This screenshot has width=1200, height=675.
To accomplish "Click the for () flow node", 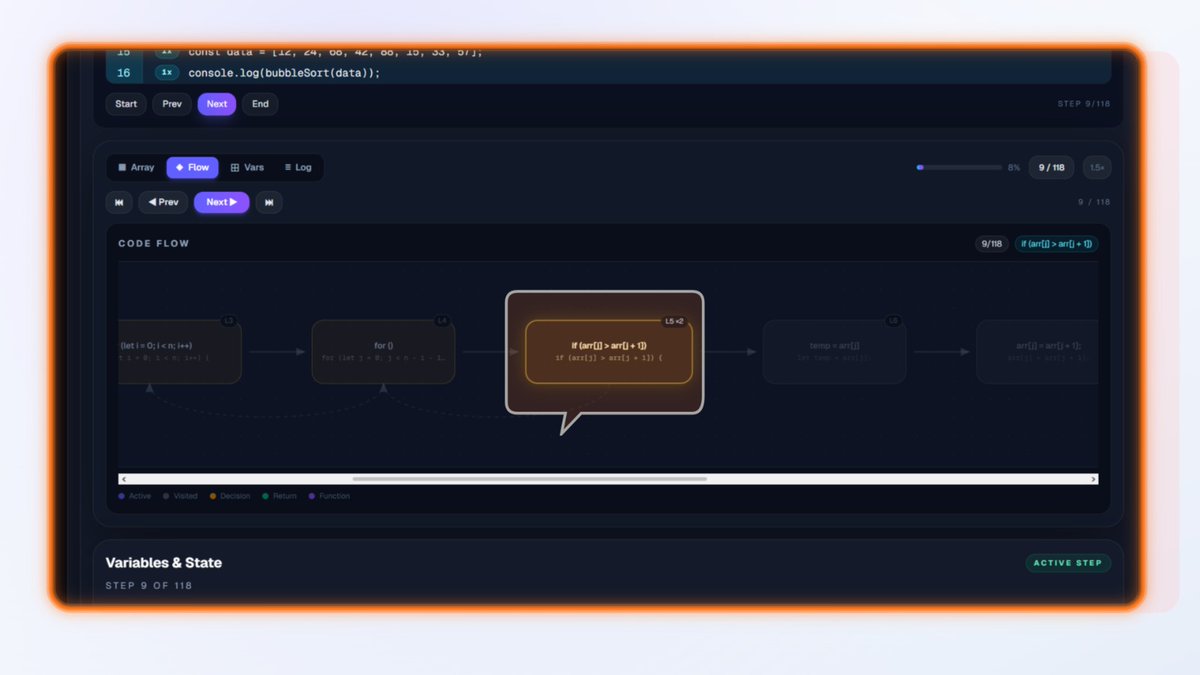I will (x=383, y=351).
